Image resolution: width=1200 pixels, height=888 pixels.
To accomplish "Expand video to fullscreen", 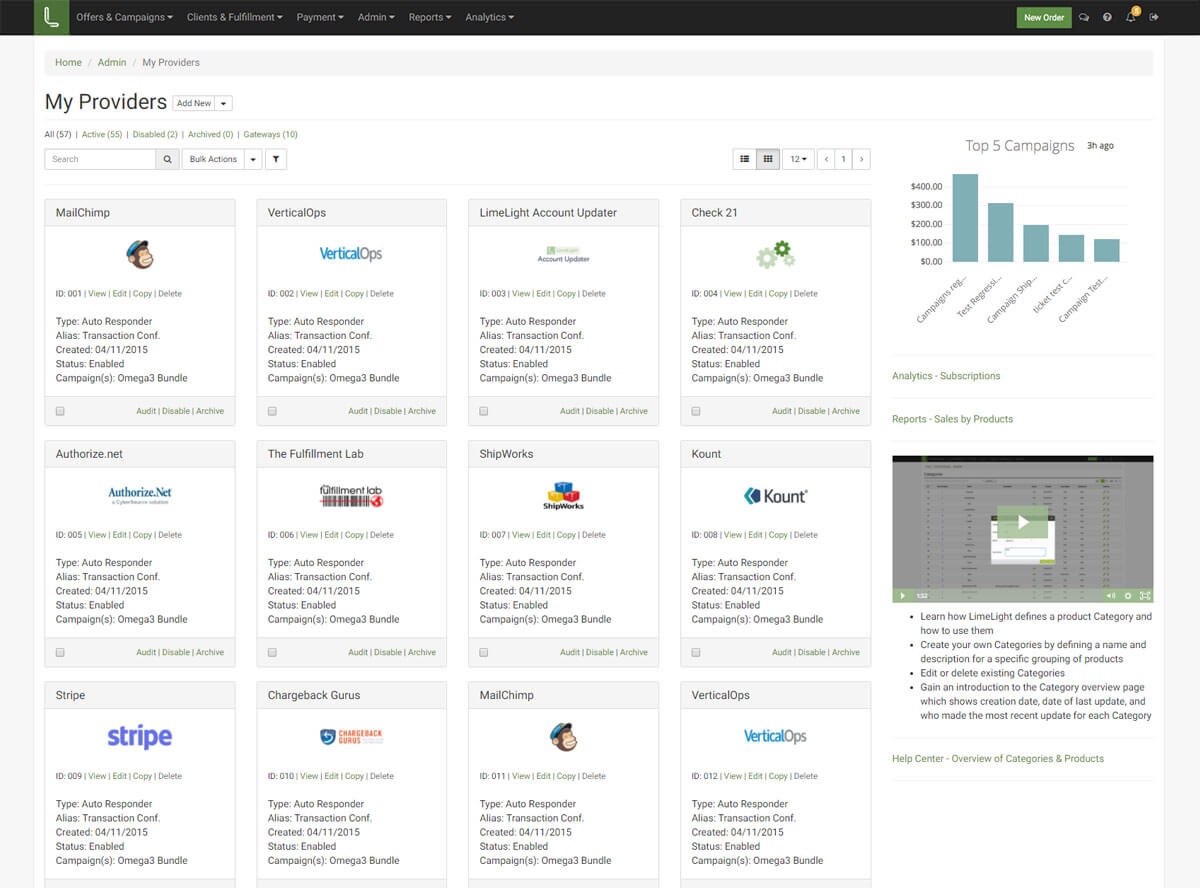I will [x=1145, y=596].
